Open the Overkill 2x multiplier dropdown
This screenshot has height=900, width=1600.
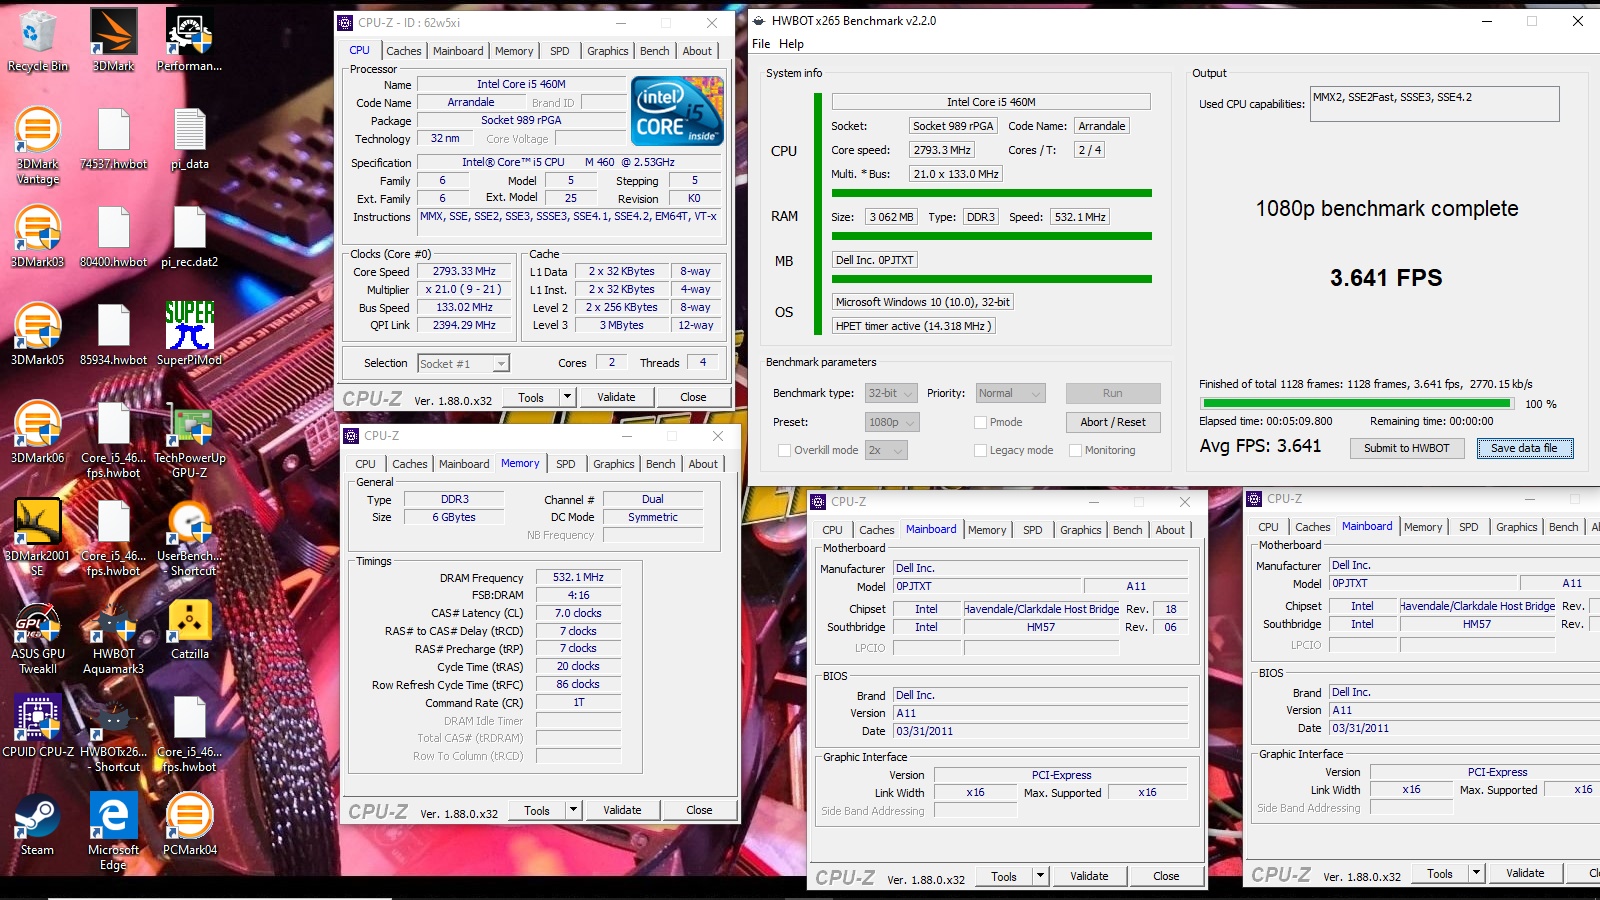tap(886, 450)
